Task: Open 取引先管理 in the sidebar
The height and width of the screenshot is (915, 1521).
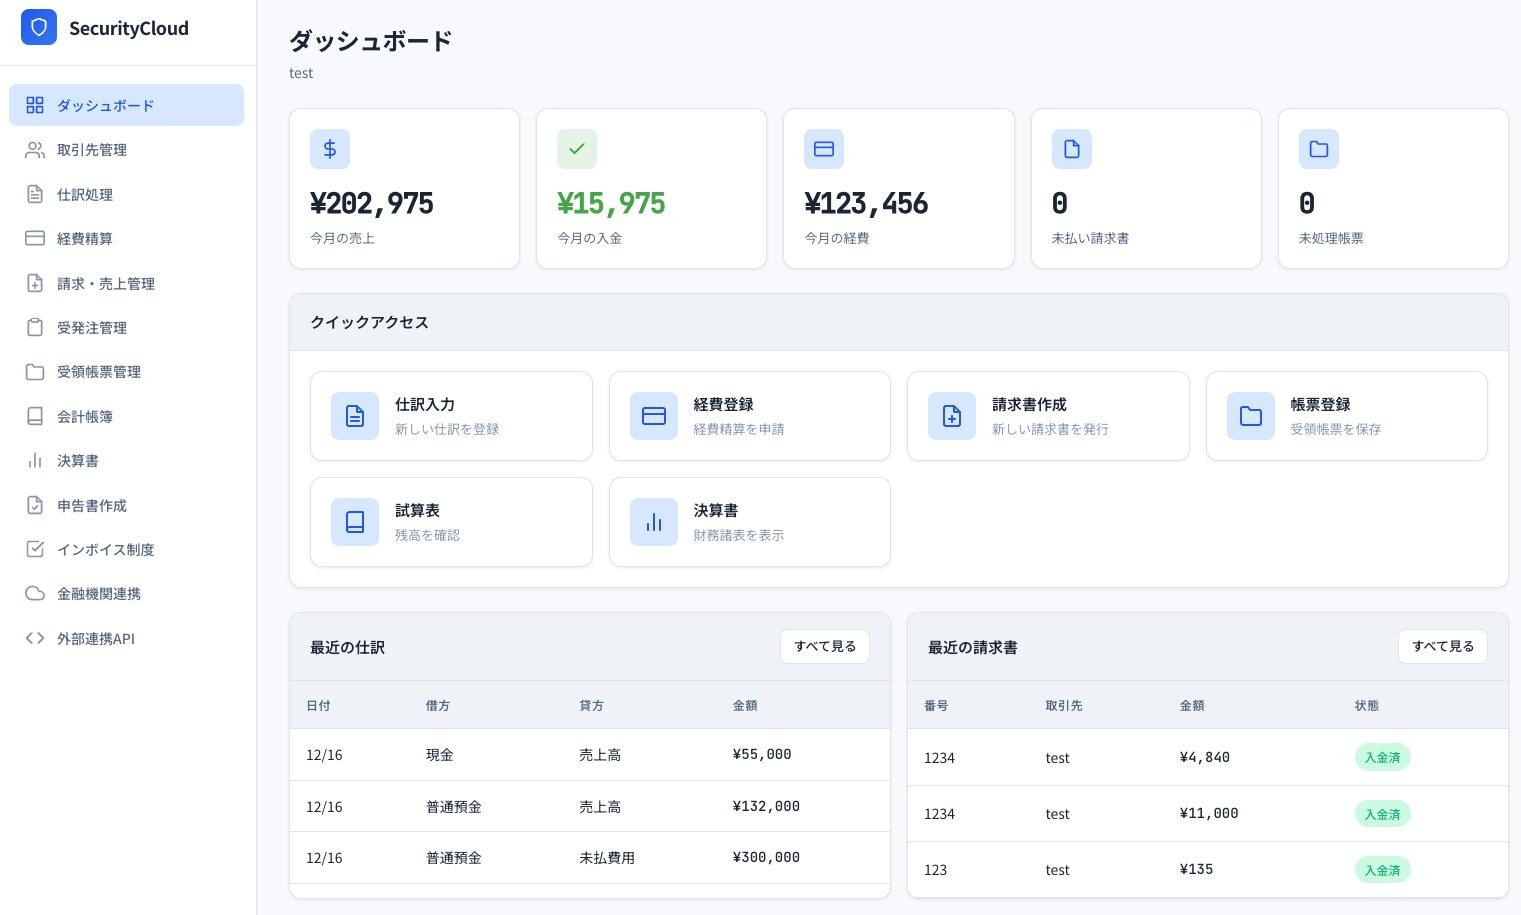Action: [x=92, y=150]
